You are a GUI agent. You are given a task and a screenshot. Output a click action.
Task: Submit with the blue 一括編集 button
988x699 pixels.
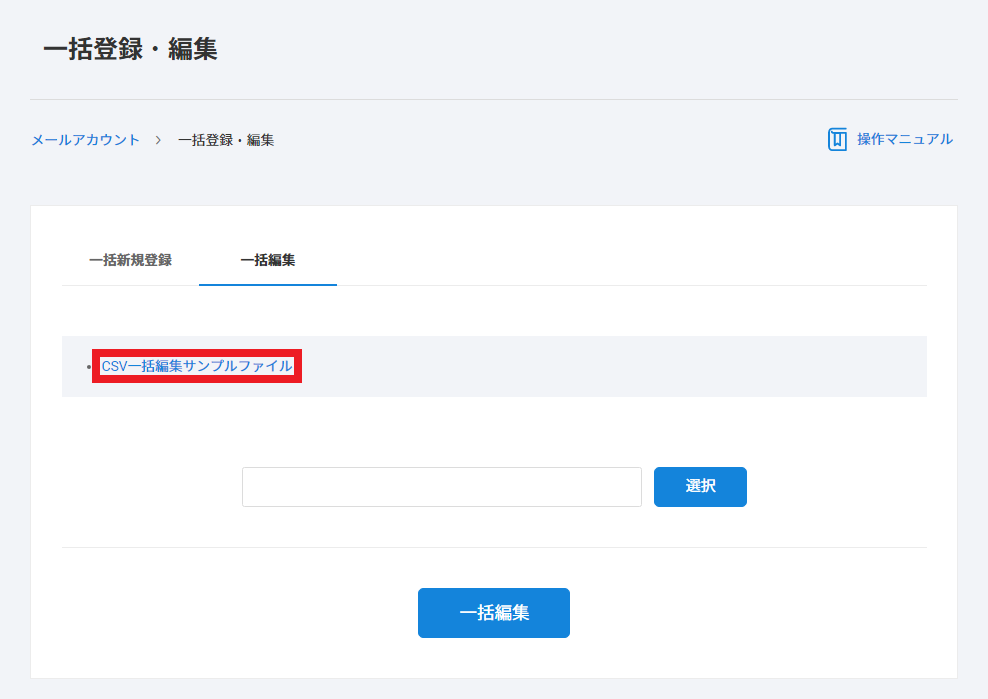click(493, 613)
